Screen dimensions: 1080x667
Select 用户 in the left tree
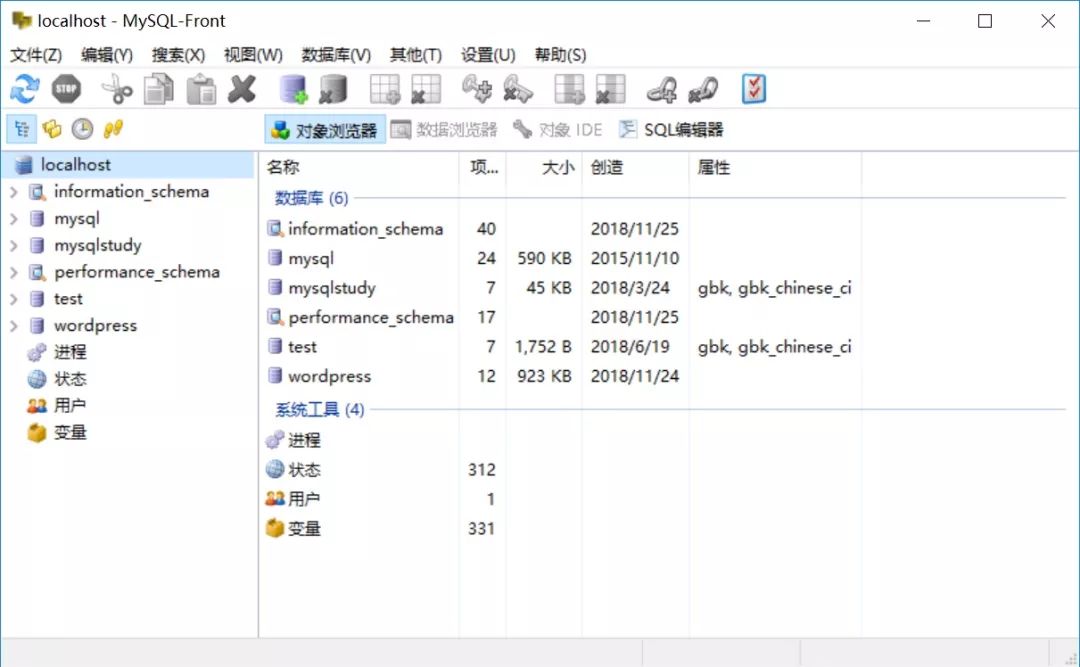[x=70, y=406]
